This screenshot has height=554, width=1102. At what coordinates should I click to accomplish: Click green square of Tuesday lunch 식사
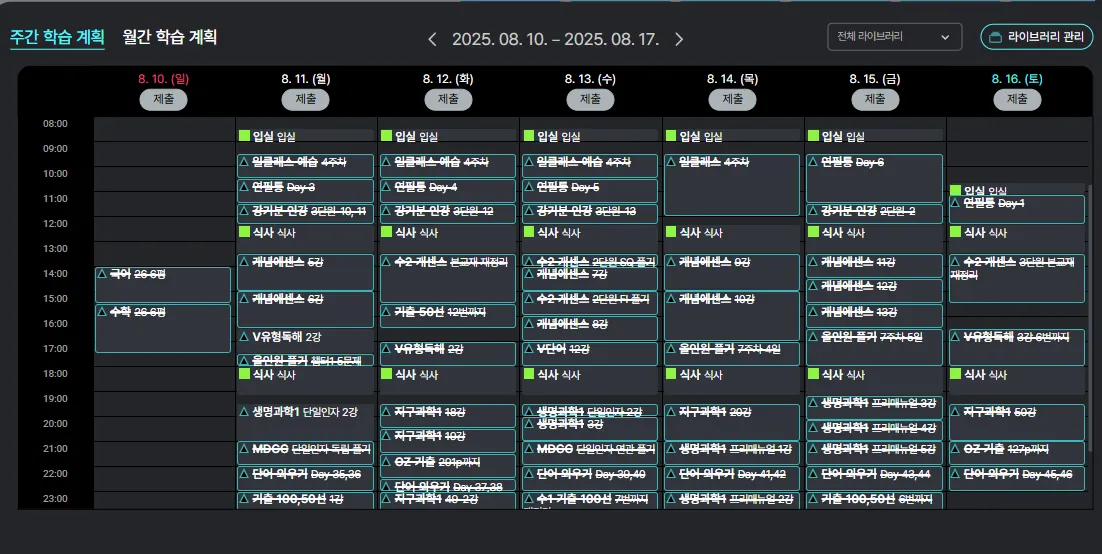pyautogui.click(x=387, y=232)
